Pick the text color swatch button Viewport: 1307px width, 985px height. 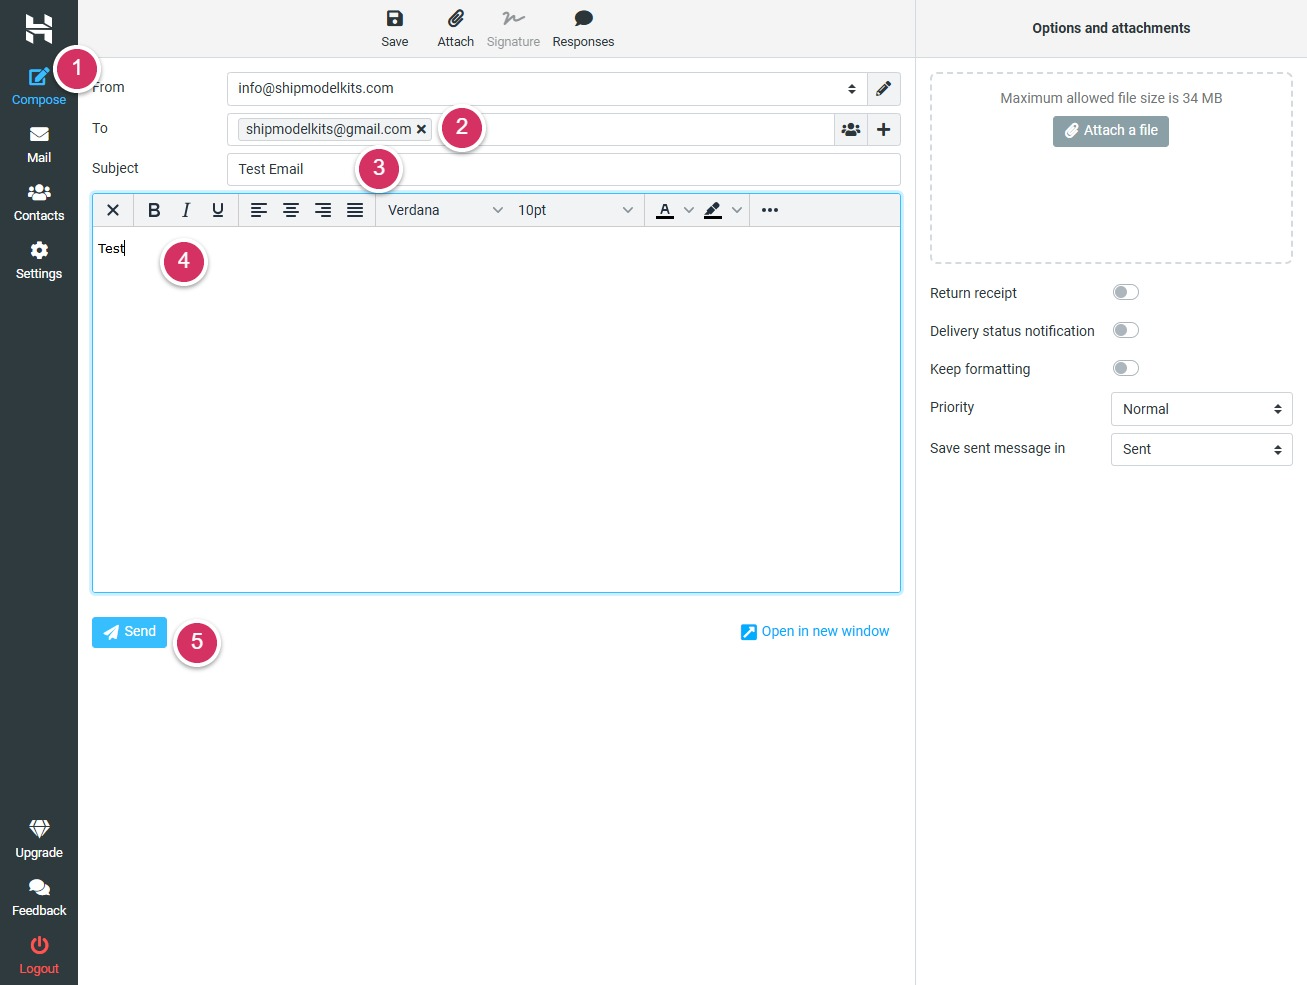coord(665,210)
